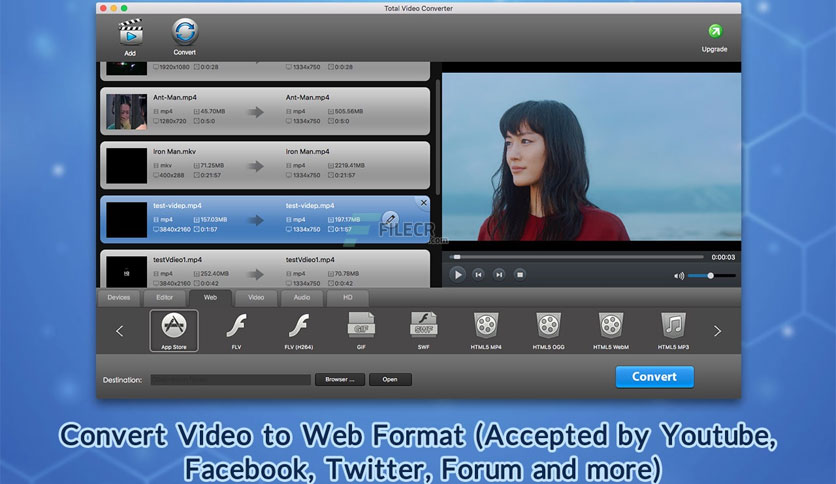The image size is (836, 484).
Task: Click source name Ant-Man.mp4
Action: click(x=175, y=98)
